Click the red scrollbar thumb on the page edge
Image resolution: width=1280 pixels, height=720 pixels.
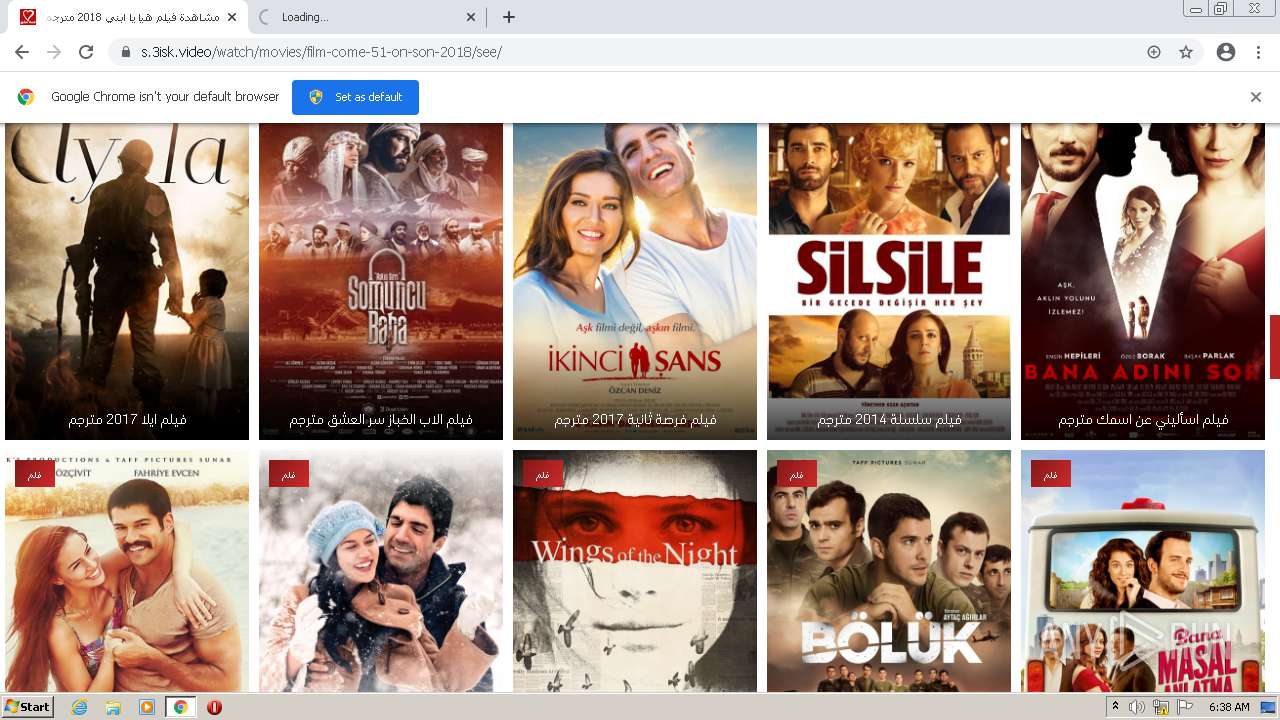point(1275,346)
